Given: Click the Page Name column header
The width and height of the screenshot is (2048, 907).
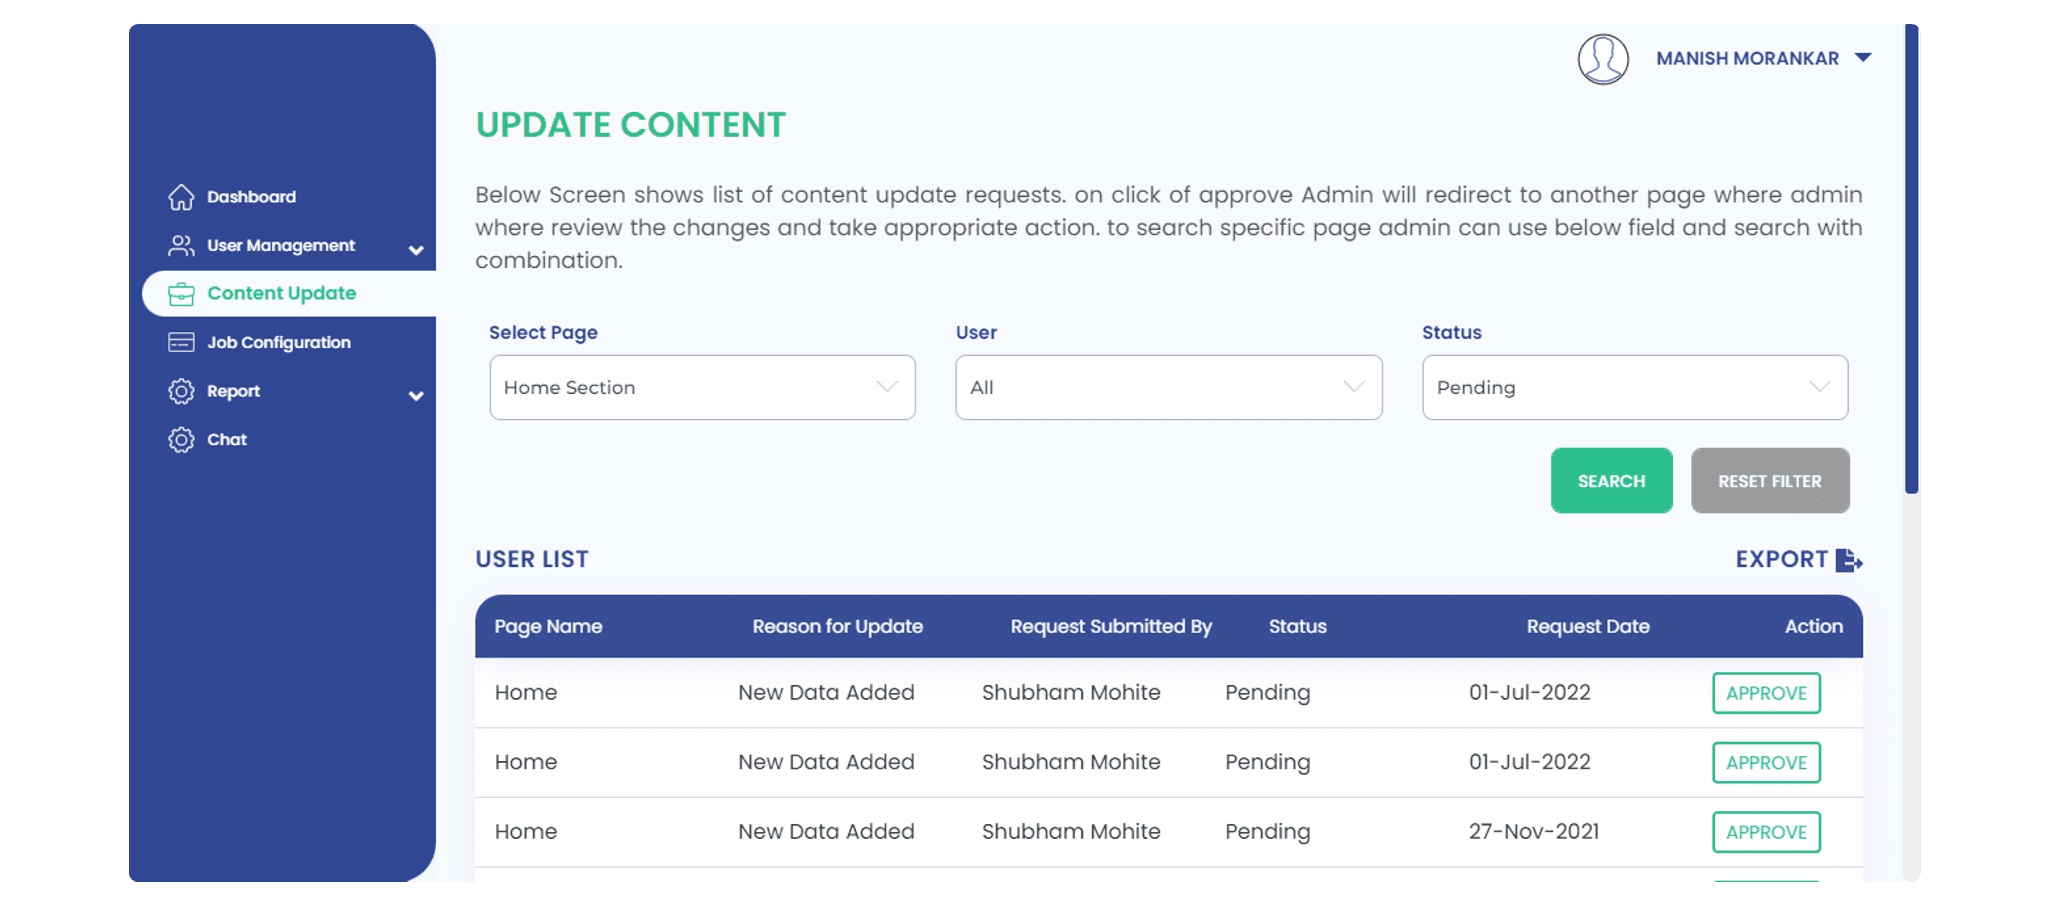Looking at the screenshot, I should (548, 626).
